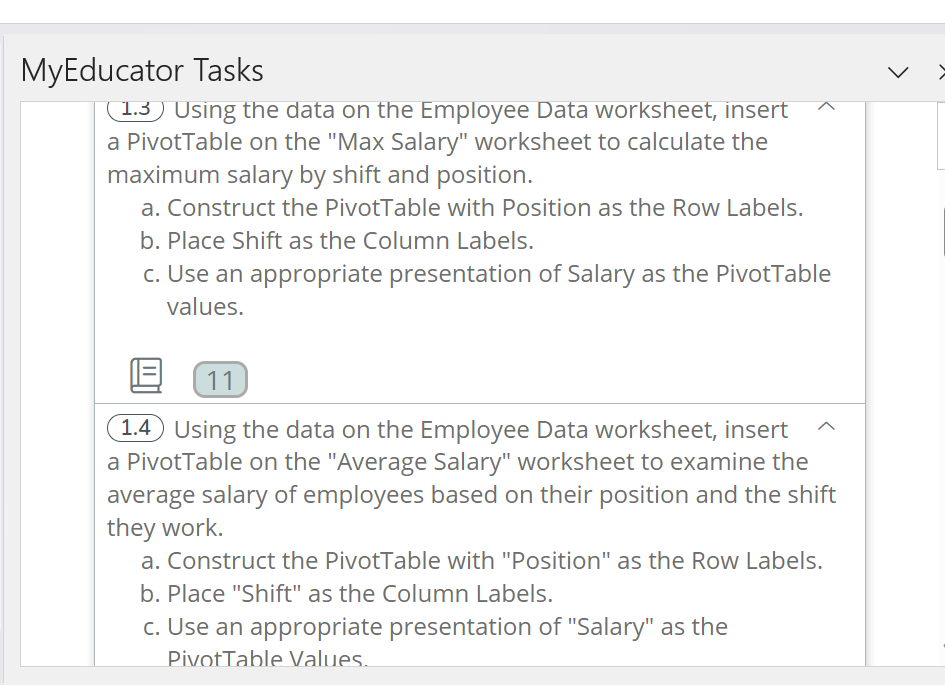Click the MyEducator Tasks pane title
Screen dimensions: 945x686
pyautogui.click(x=142, y=70)
